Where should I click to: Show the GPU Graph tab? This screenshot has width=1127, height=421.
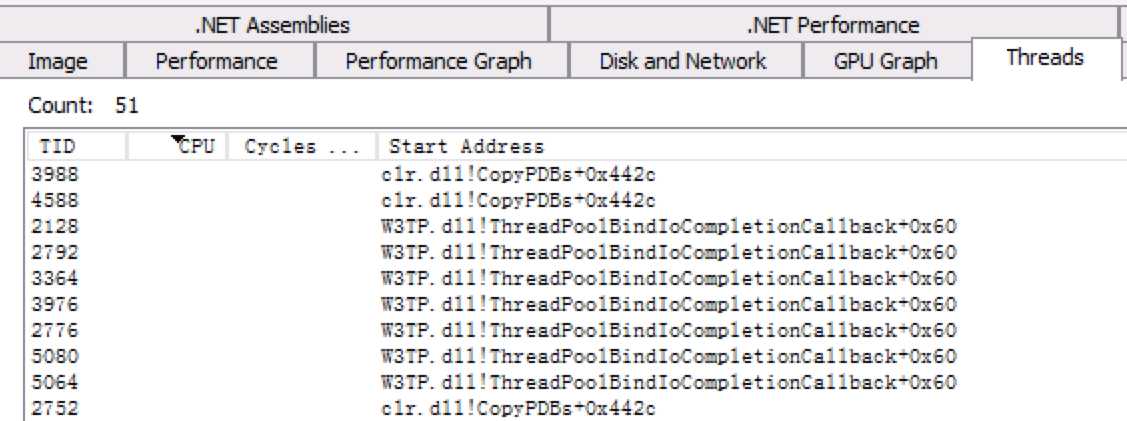click(x=885, y=61)
